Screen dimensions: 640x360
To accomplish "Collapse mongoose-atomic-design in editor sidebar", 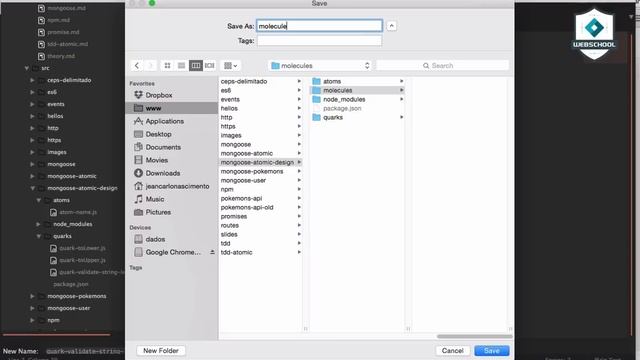I will pos(32,188).
